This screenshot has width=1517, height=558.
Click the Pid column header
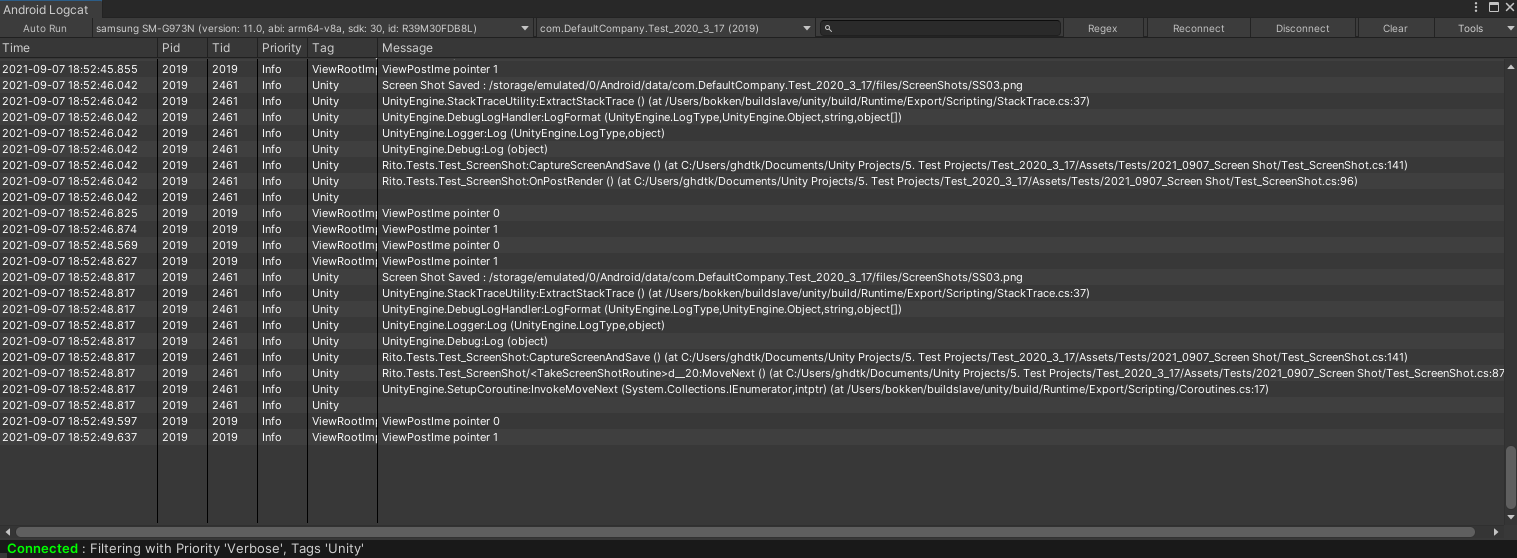click(x=183, y=48)
